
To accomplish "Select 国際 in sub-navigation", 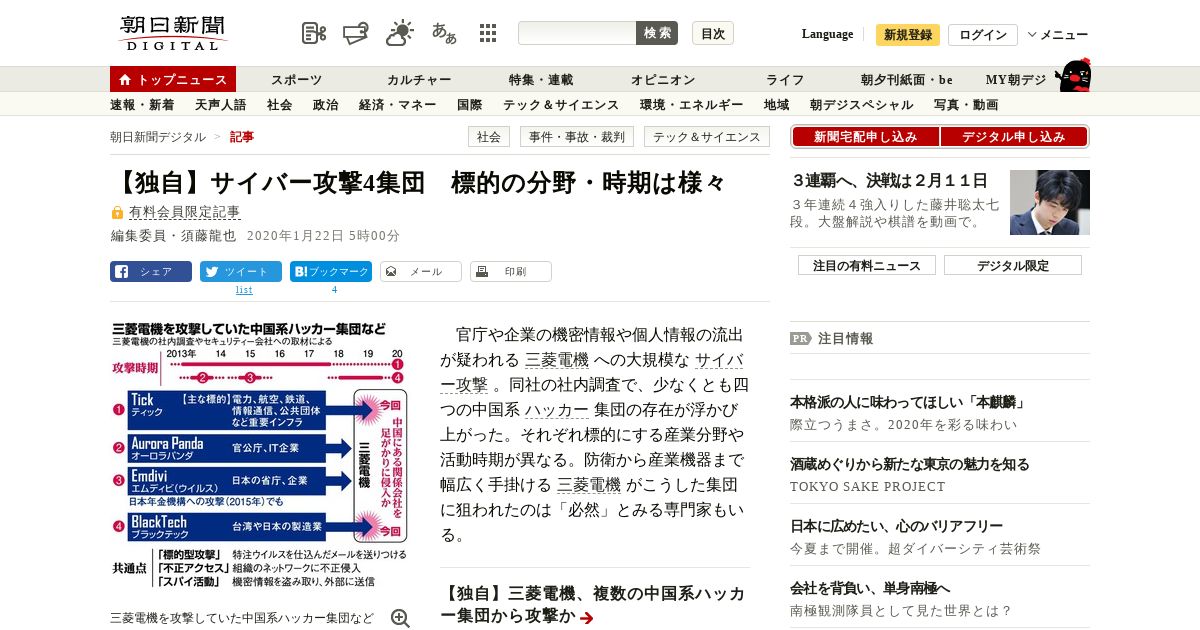I will click(x=470, y=104).
